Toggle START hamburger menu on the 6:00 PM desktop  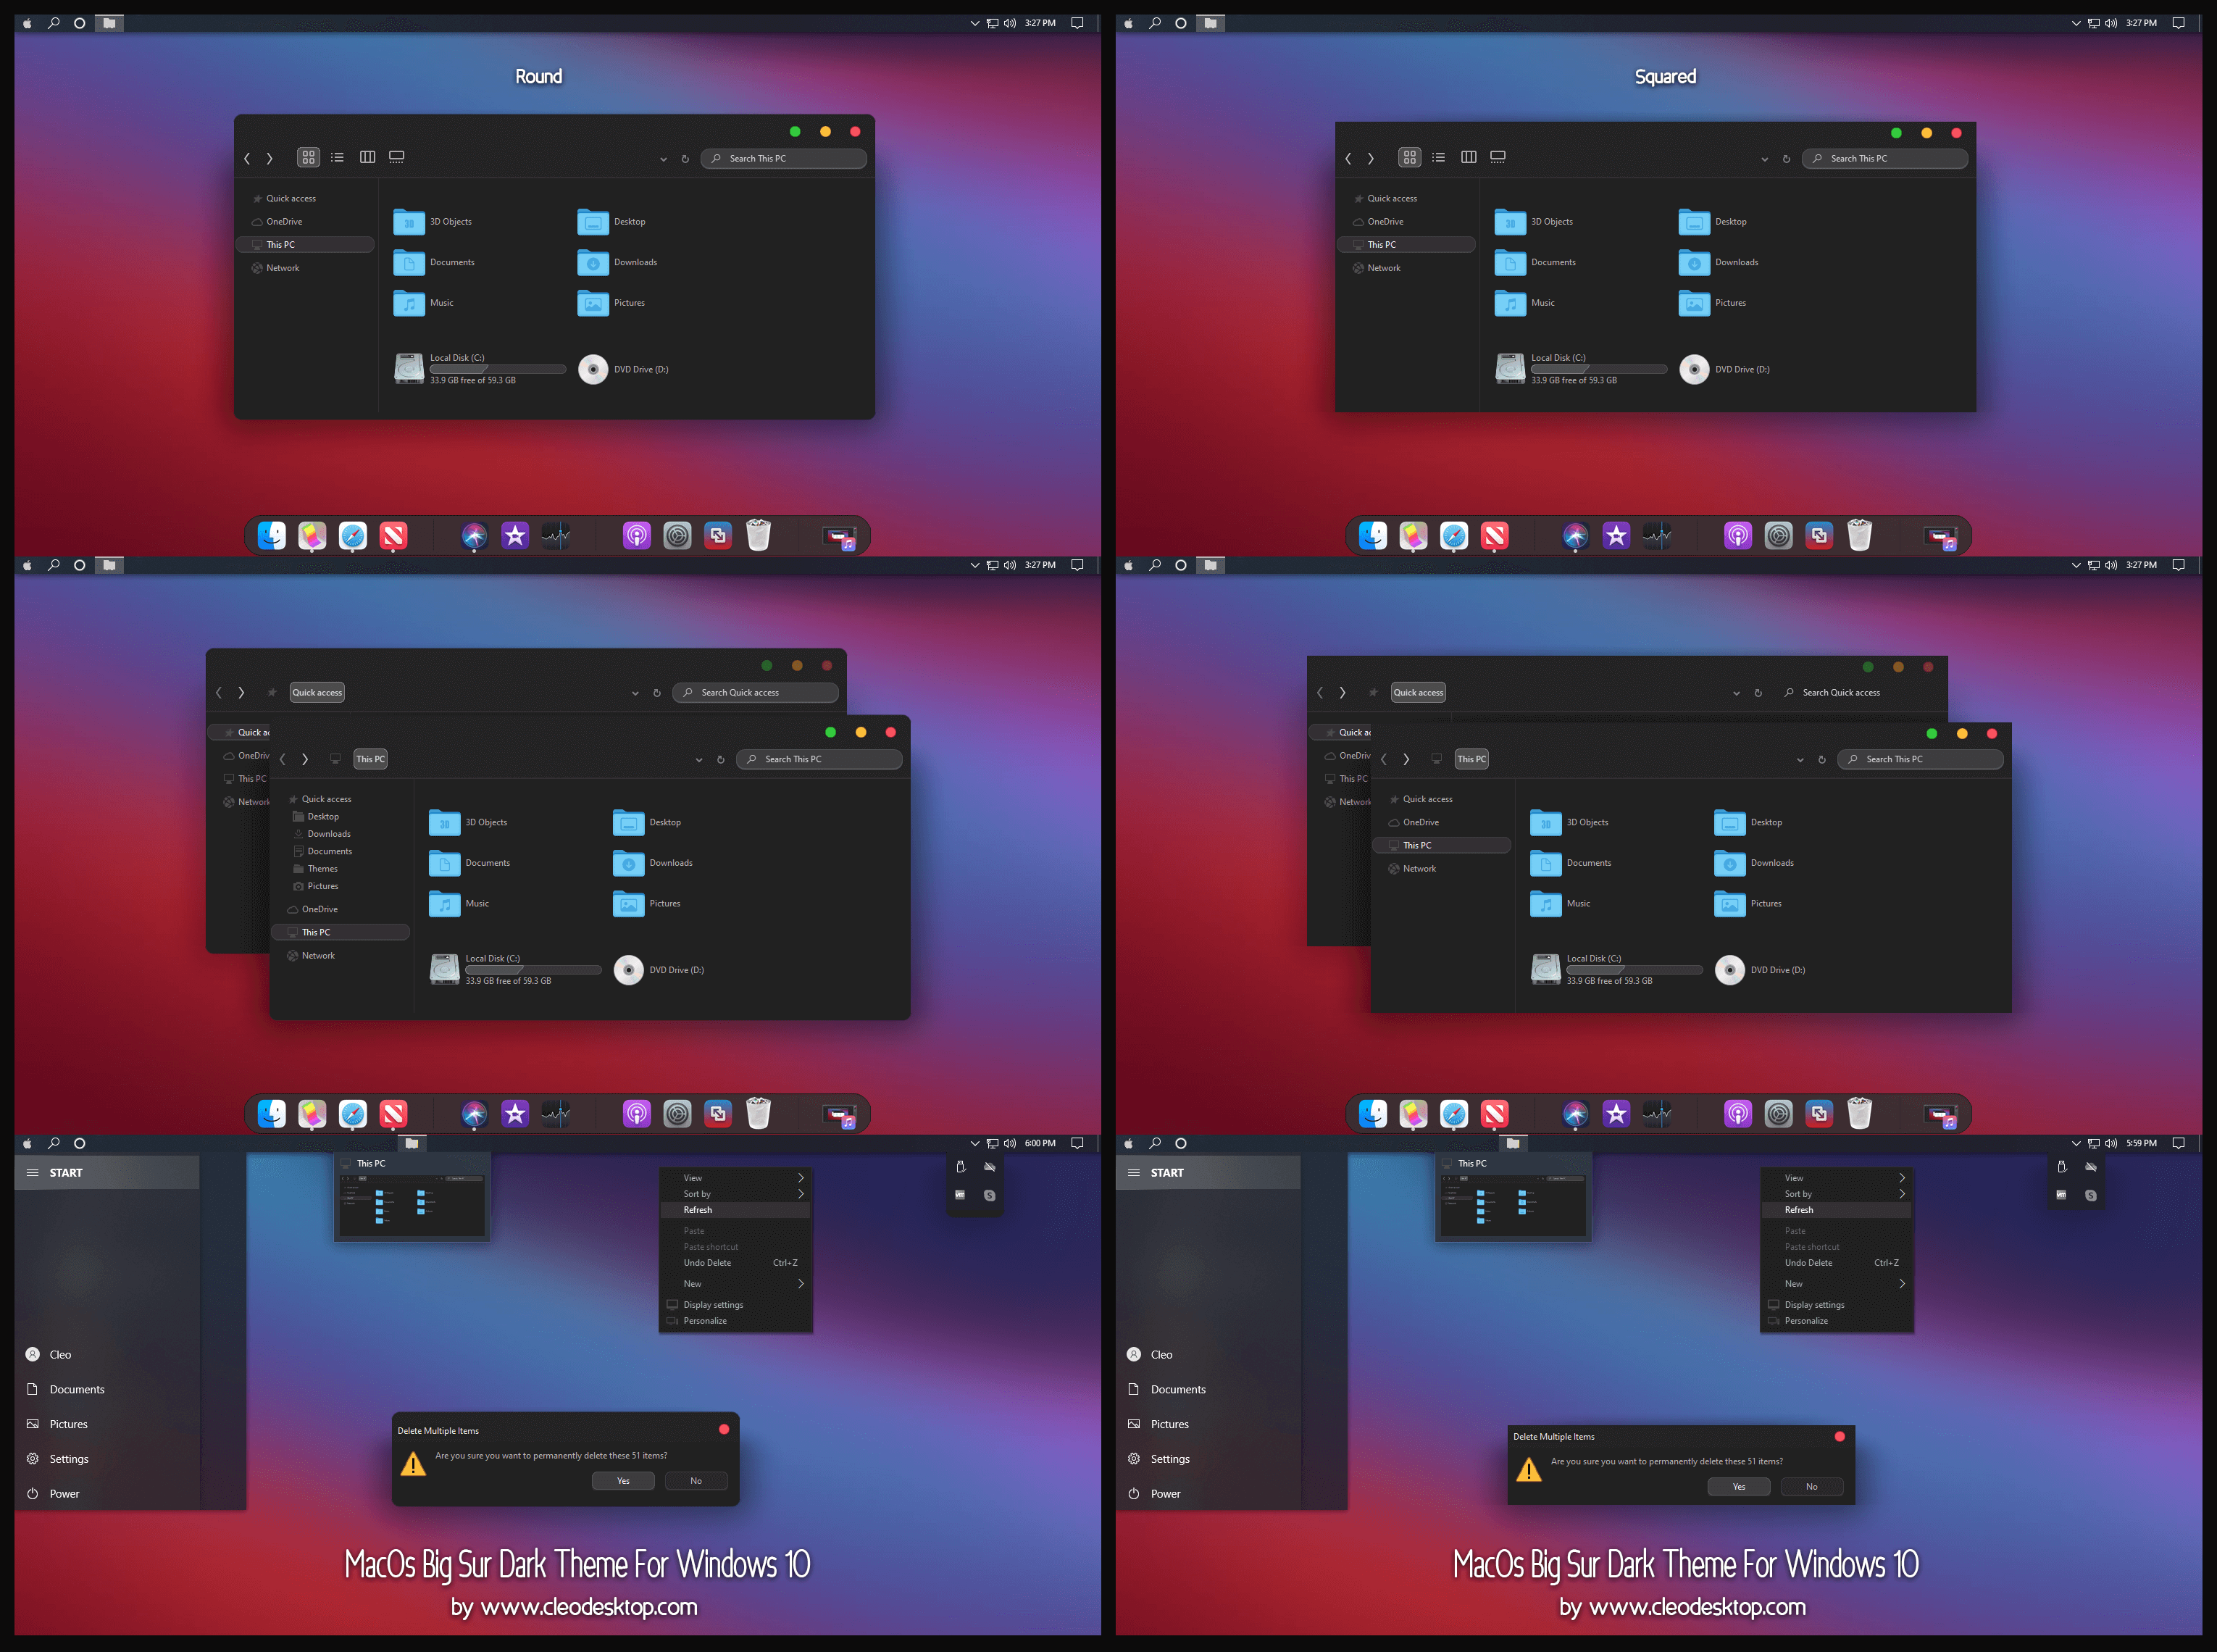coord(32,1173)
